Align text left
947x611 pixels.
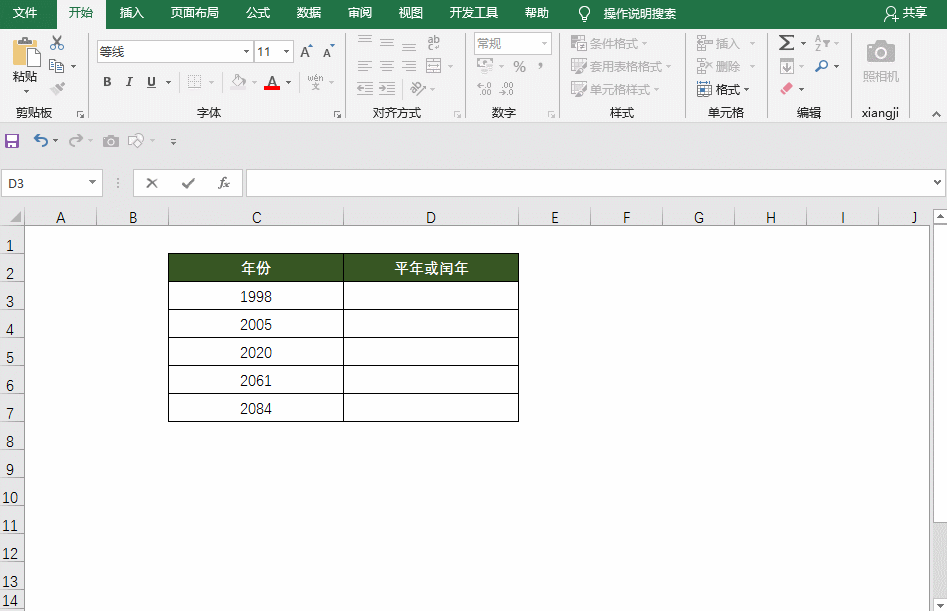pos(365,66)
